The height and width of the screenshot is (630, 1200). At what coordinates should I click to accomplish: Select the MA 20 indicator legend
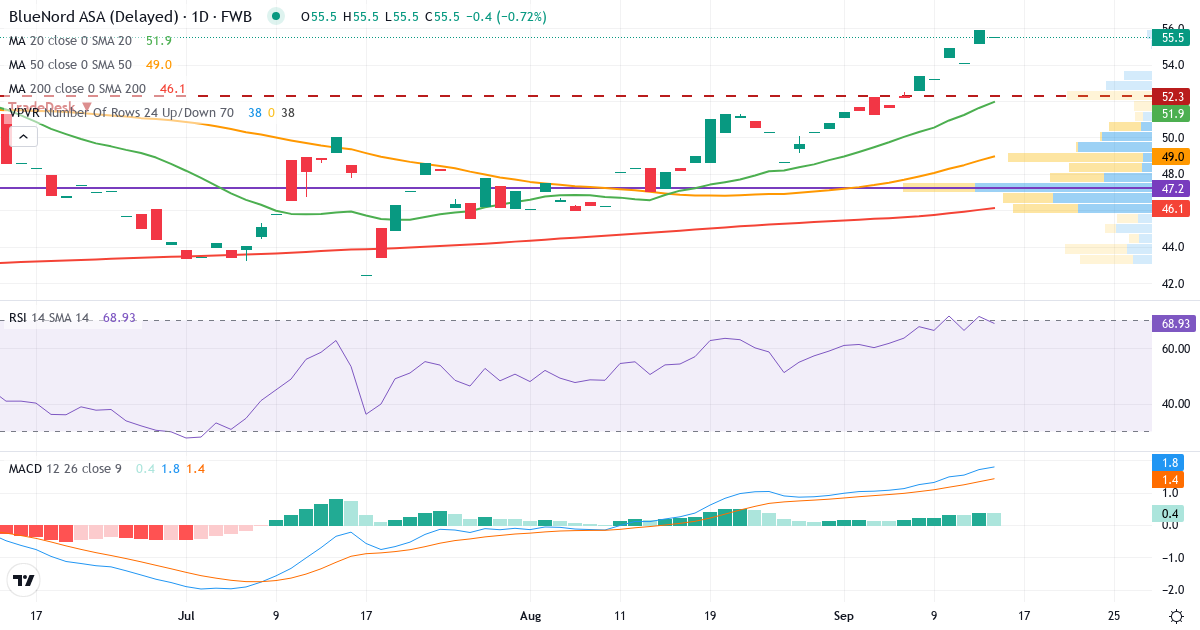[70, 41]
